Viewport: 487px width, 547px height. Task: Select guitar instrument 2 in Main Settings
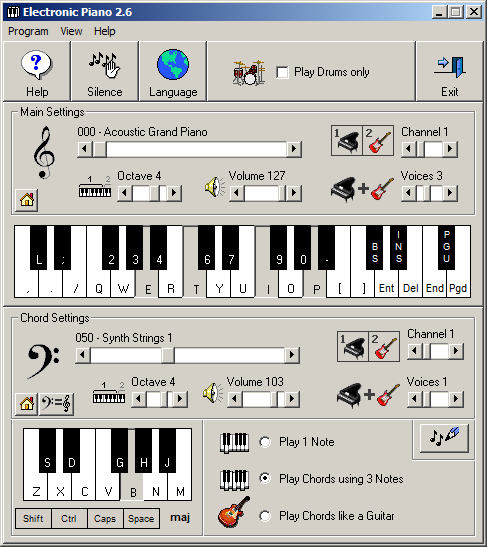(378, 141)
